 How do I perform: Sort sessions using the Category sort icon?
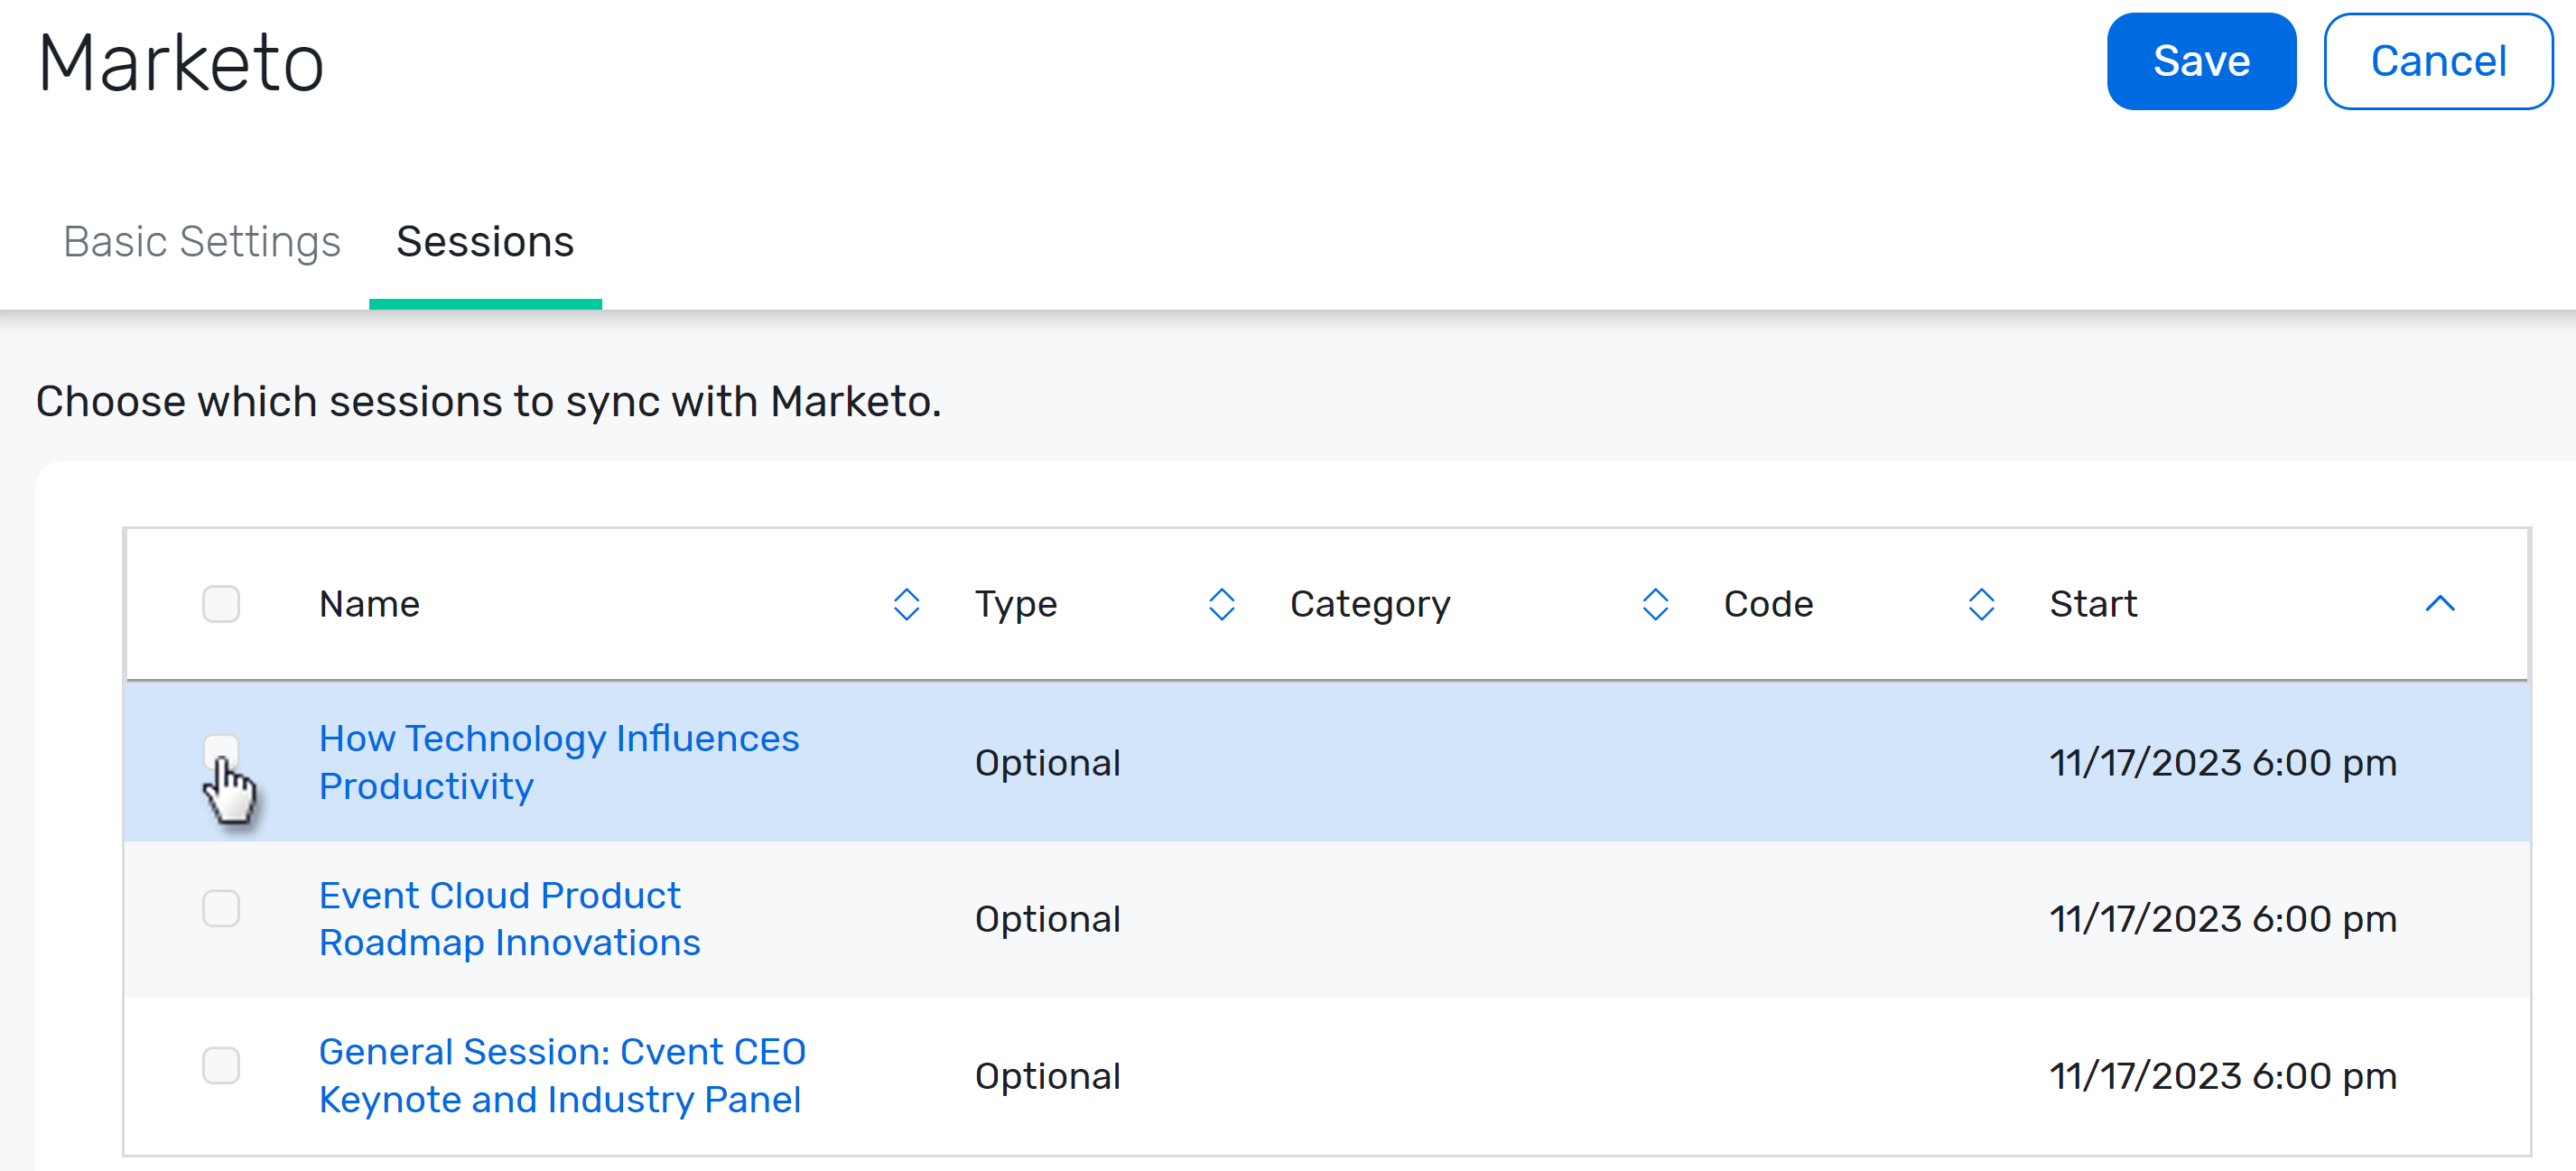pyautogui.click(x=1654, y=603)
